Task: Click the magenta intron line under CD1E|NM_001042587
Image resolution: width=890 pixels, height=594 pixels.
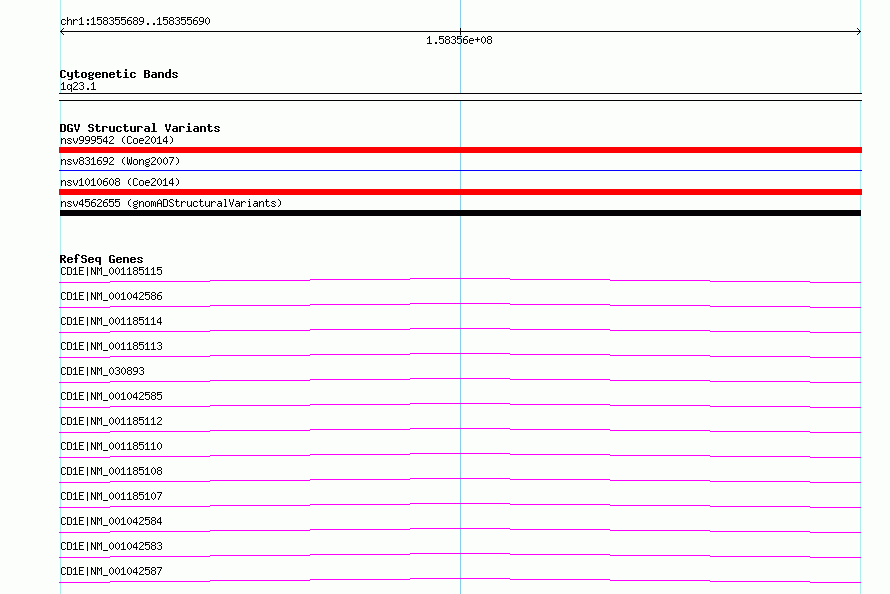Action: (460, 578)
